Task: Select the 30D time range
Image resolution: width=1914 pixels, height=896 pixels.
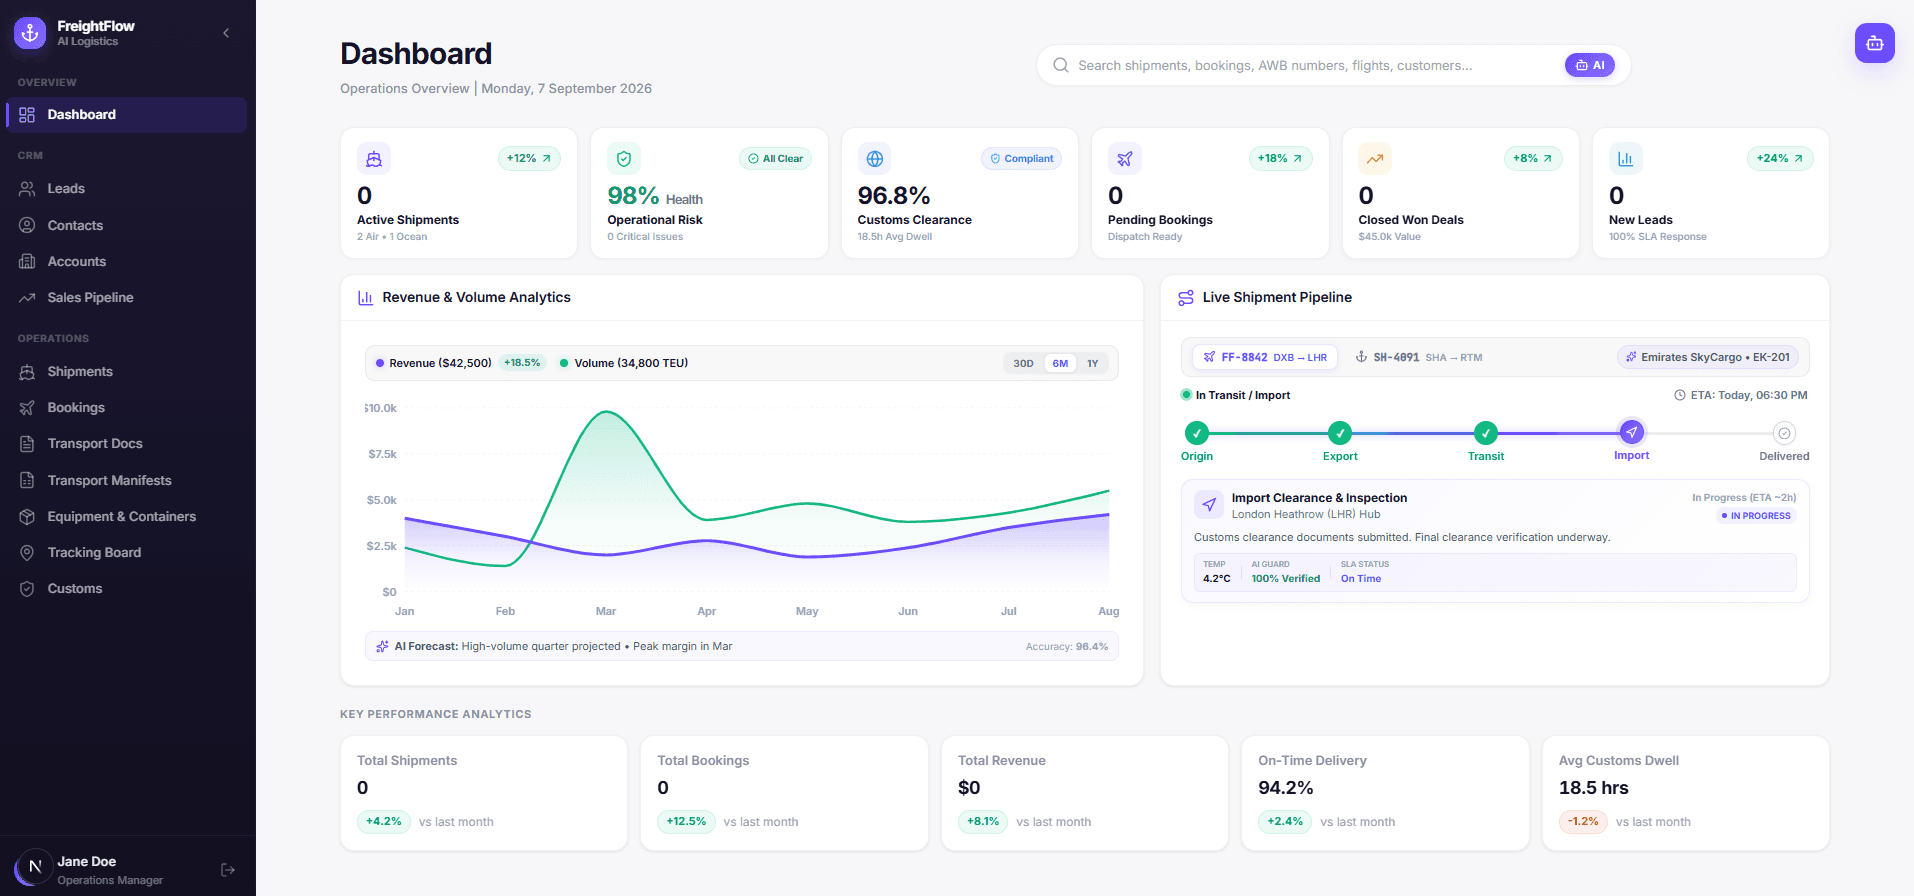Action: [x=1023, y=363]
